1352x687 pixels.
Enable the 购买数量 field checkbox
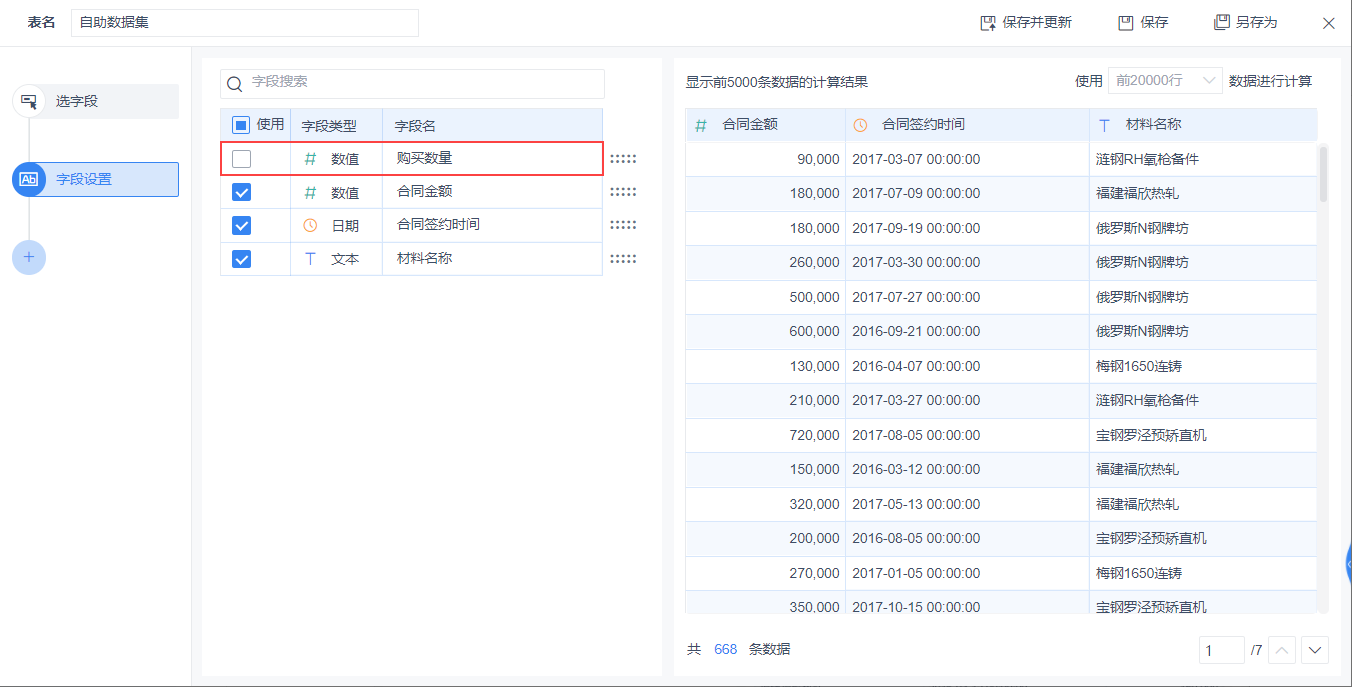pos(241,158)
